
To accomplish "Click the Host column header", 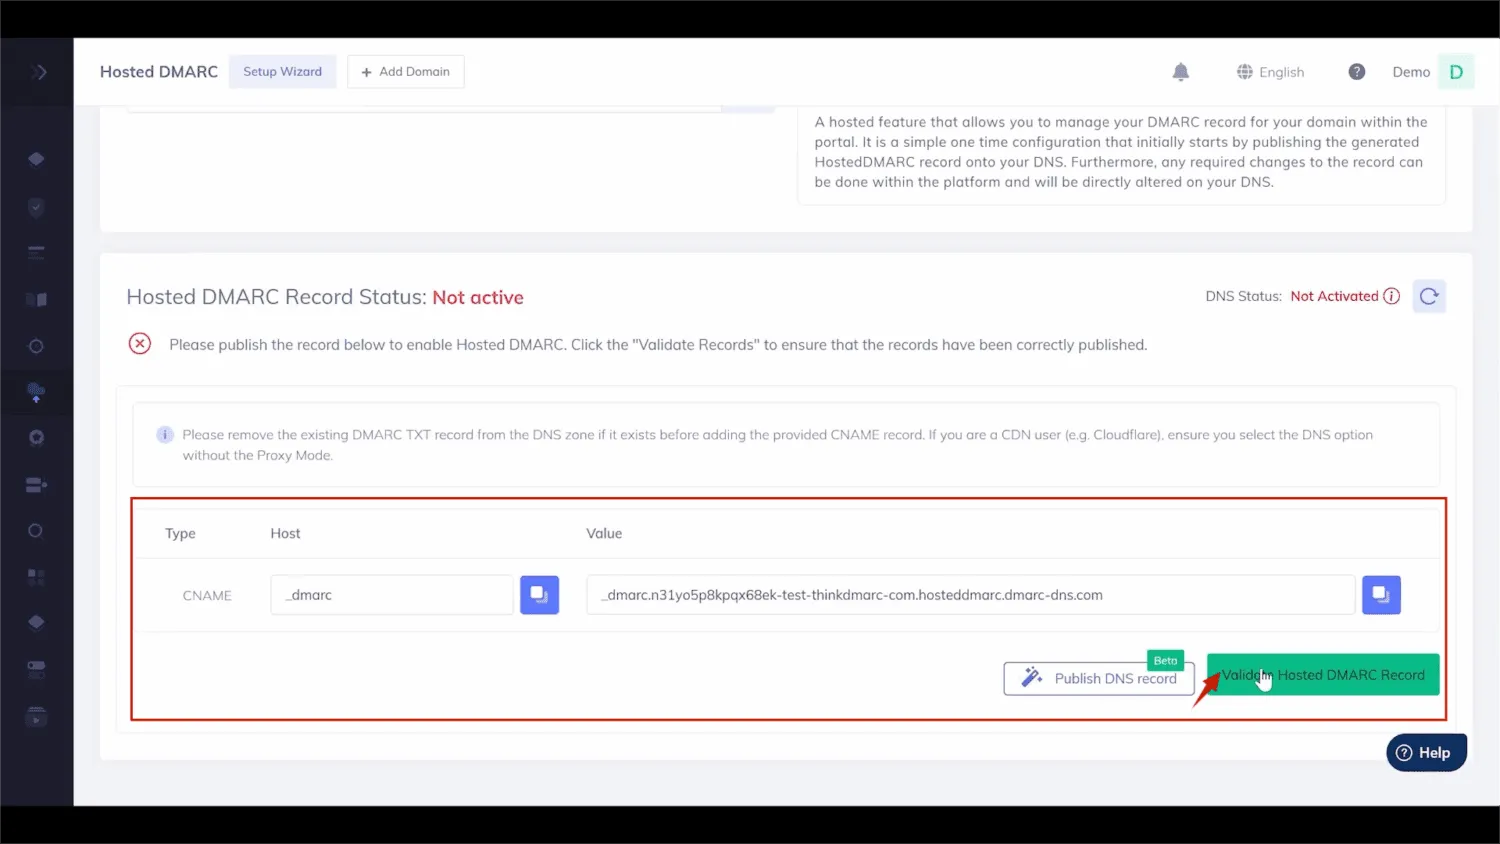I will click(x=285, y=534).
